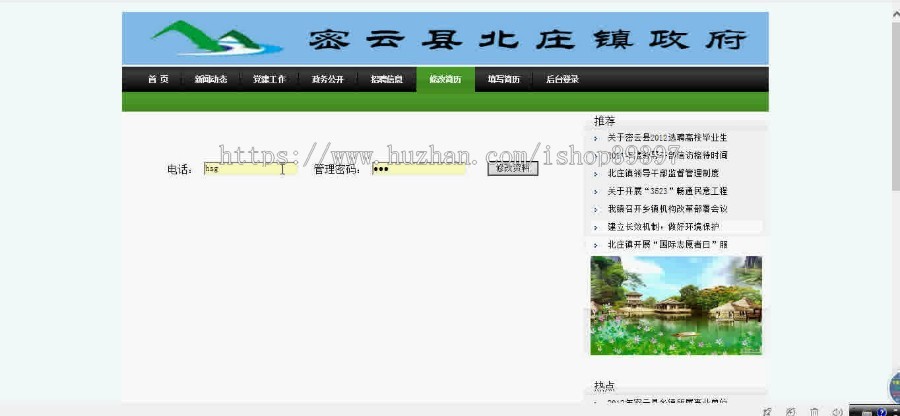Go to the 首页 nav item
Image resolution: width=900 pixels, height=416 pixels.
point(158,80)
